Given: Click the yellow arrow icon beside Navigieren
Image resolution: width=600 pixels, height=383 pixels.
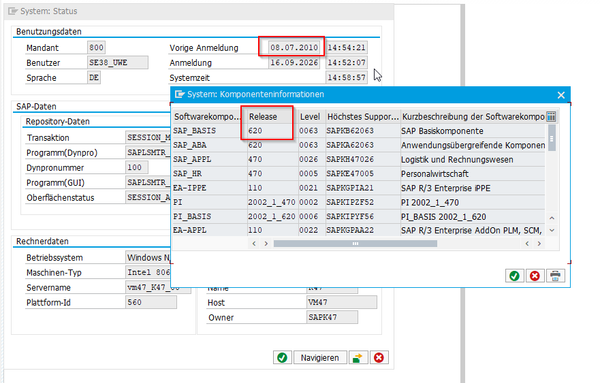Looking at the screenshot, I should pyautogui.click(x=358, y=358).
